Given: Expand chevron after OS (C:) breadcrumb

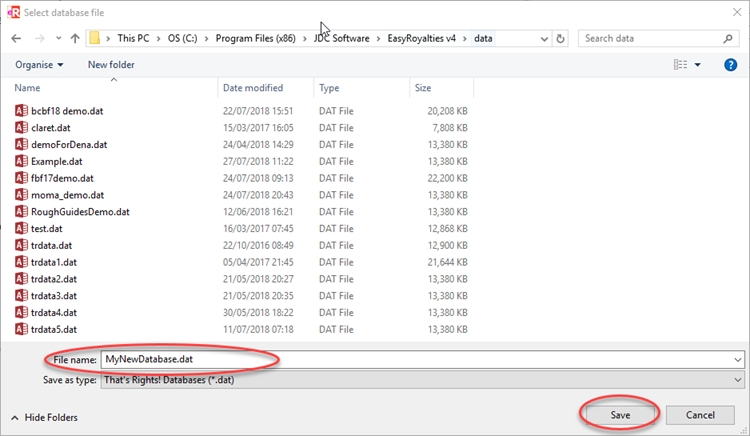Looking at the screenshot, I should (206, 39).
